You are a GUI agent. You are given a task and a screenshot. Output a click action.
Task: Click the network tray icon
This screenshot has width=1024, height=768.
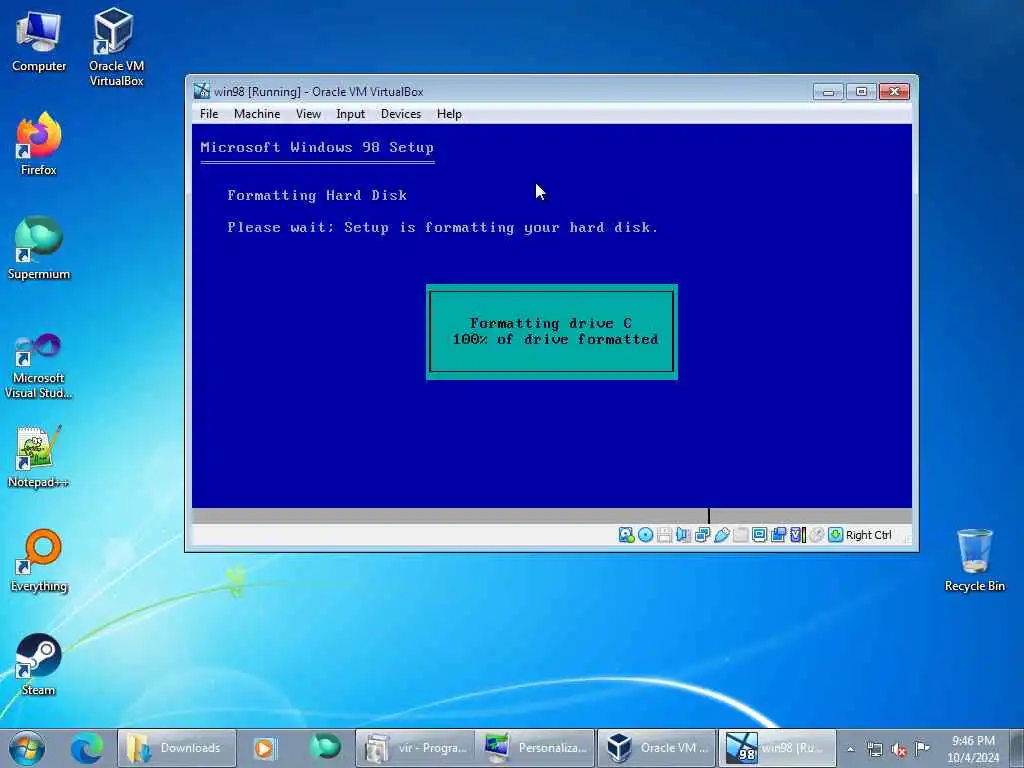click(x=874, y=749)
